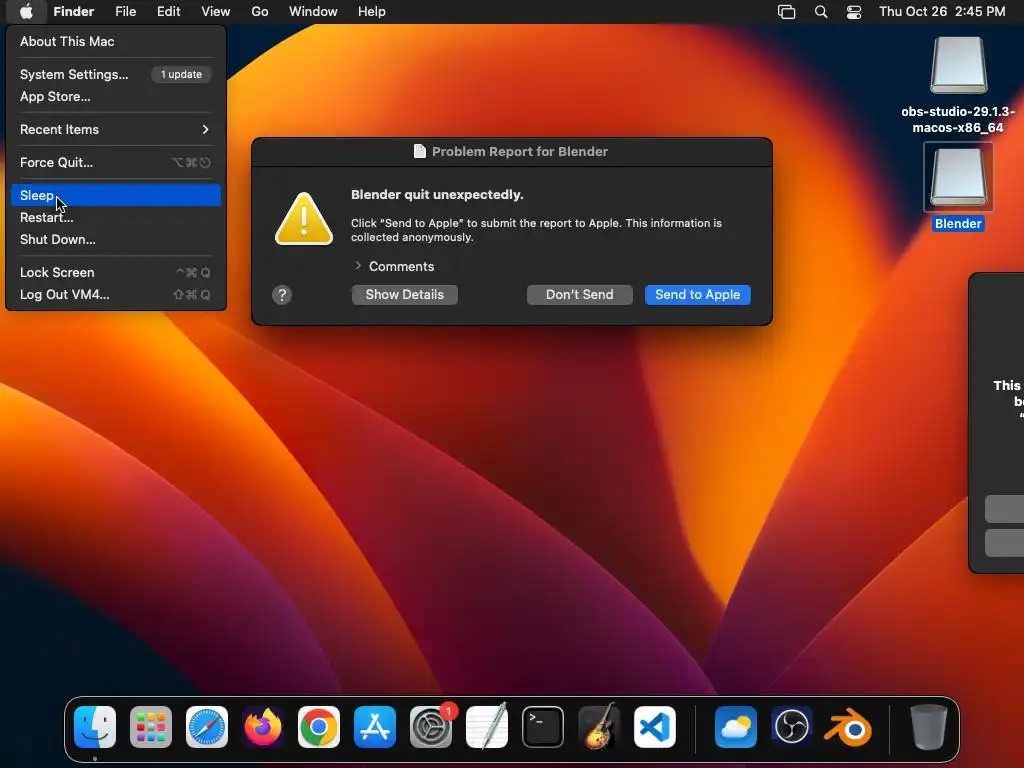This screenshot has width=1024, height=768.
Task: Open Control Center in menu bar
Action: (854, 12)
